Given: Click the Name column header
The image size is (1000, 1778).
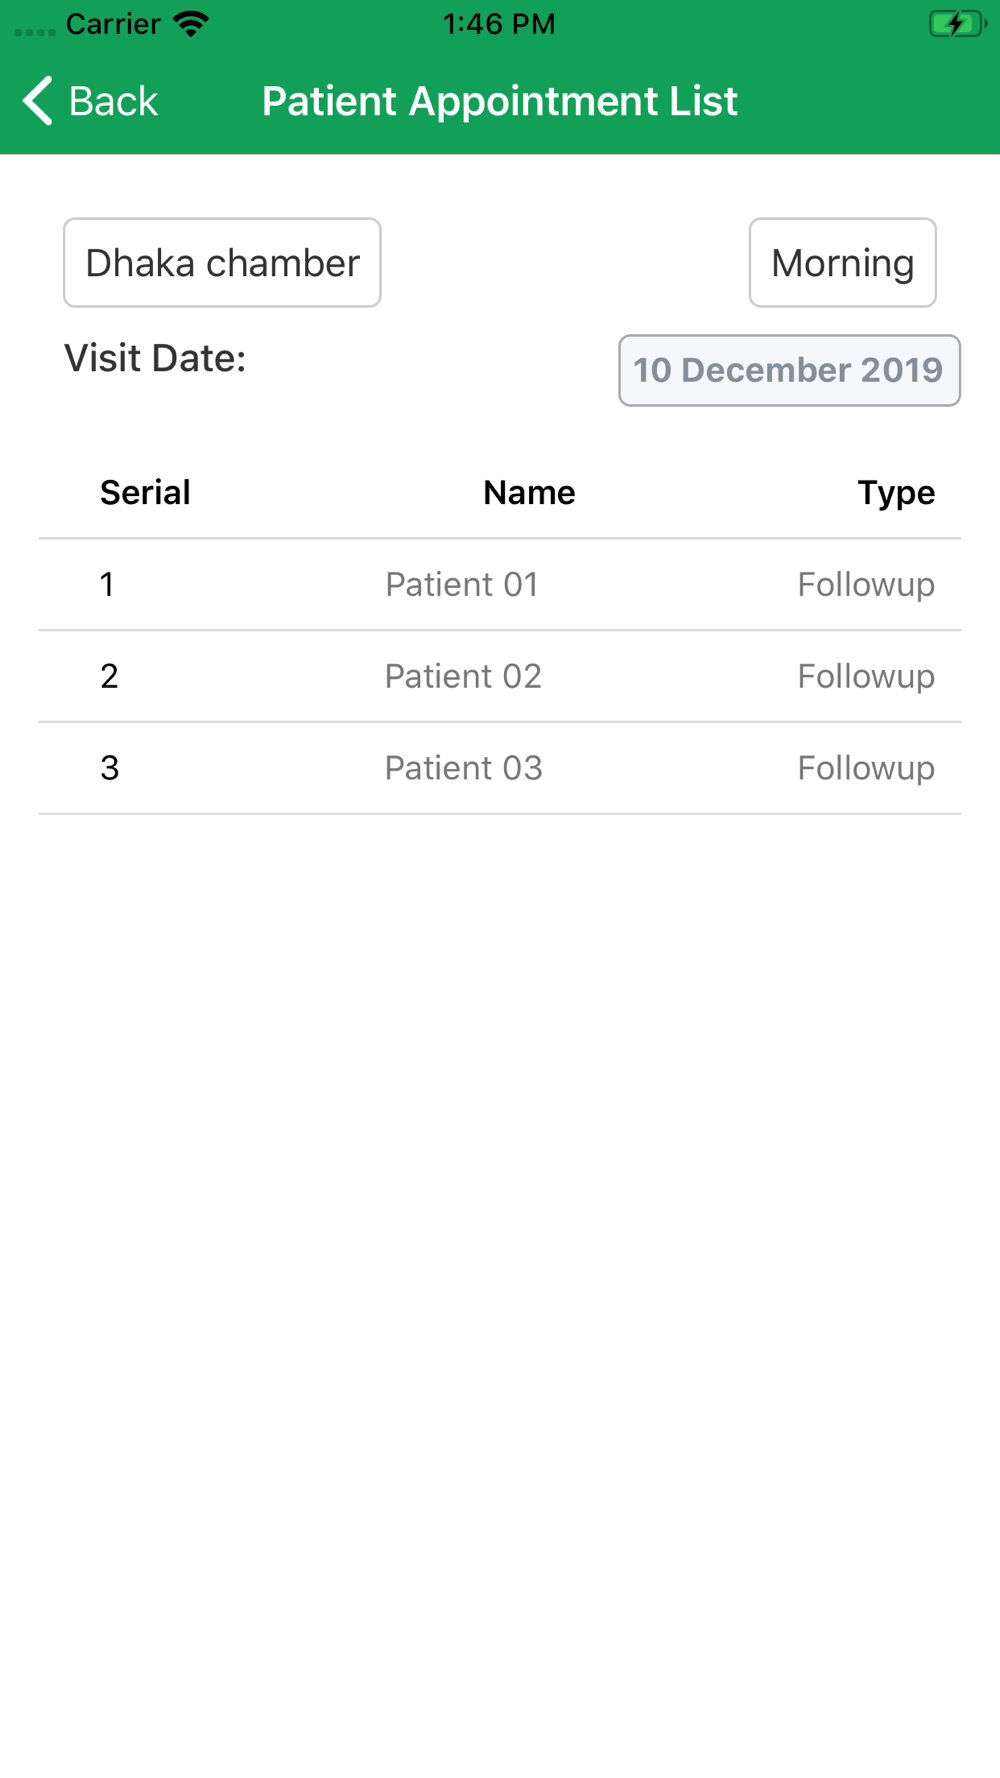Looking at the screenshot, I should pyautogui.click(x=529, y=492).
